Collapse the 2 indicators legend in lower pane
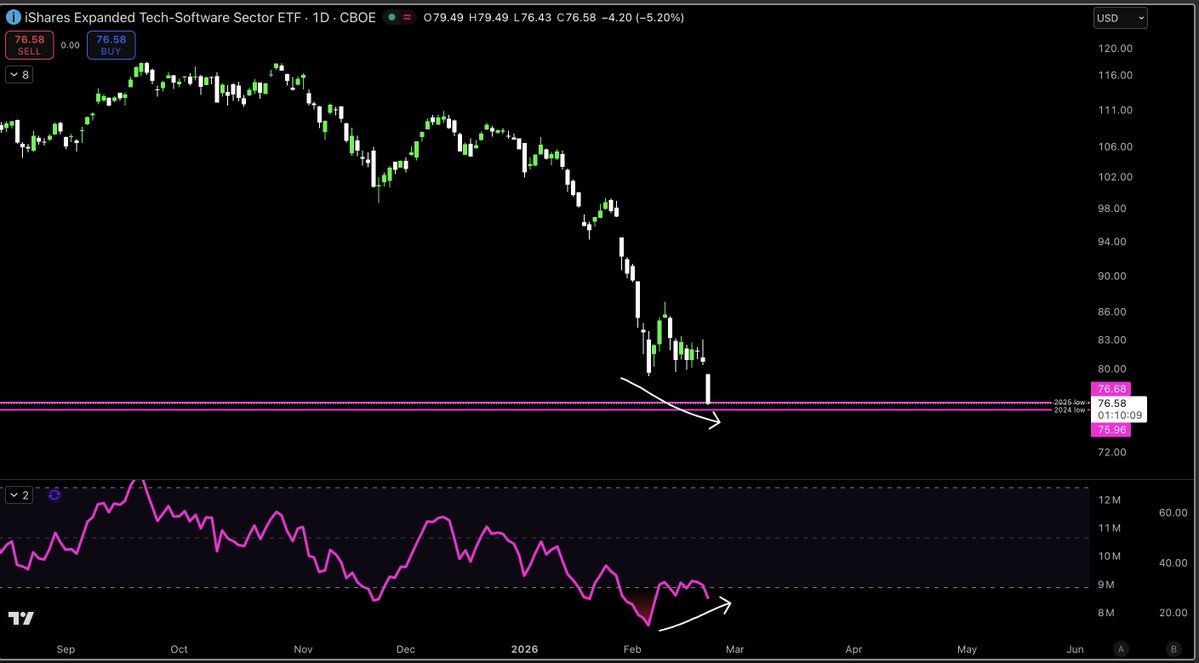Viewport: 1199px width, 663px height. coord(19,495)
